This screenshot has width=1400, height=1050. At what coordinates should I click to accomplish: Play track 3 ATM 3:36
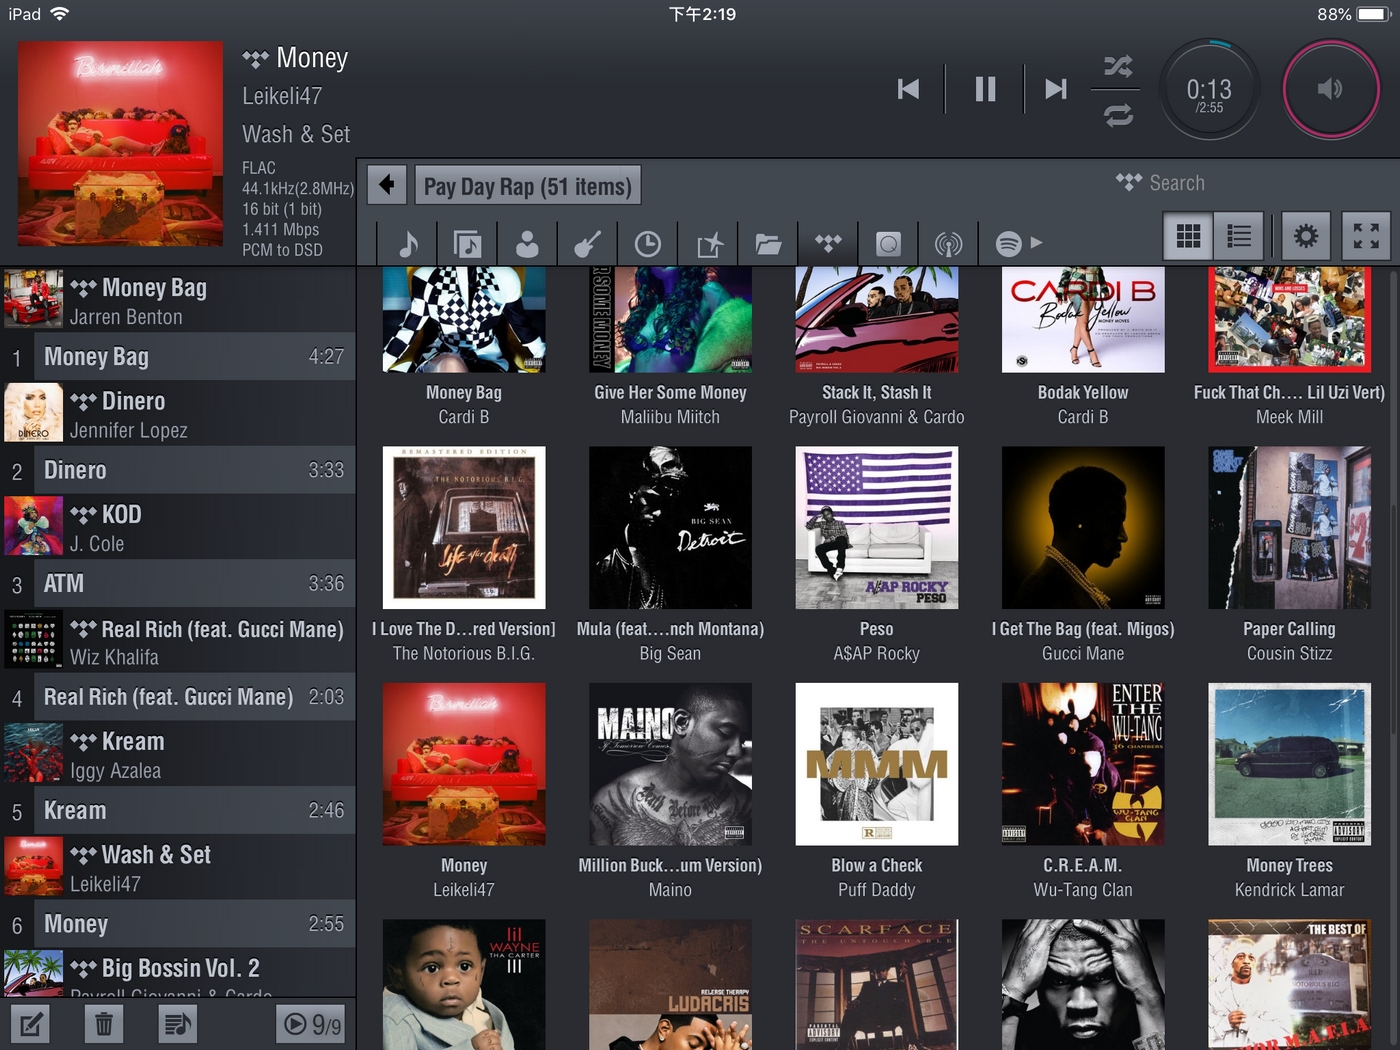point(178,584)
